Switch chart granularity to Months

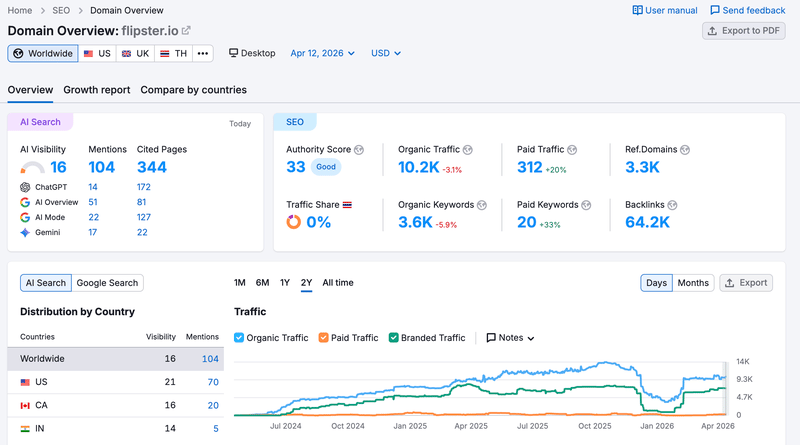693,283
